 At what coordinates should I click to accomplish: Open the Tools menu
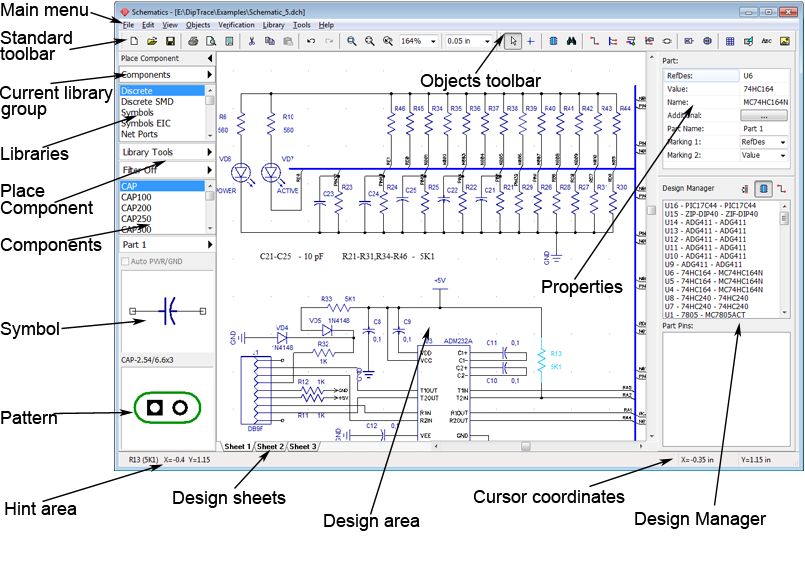click(301, 25)
